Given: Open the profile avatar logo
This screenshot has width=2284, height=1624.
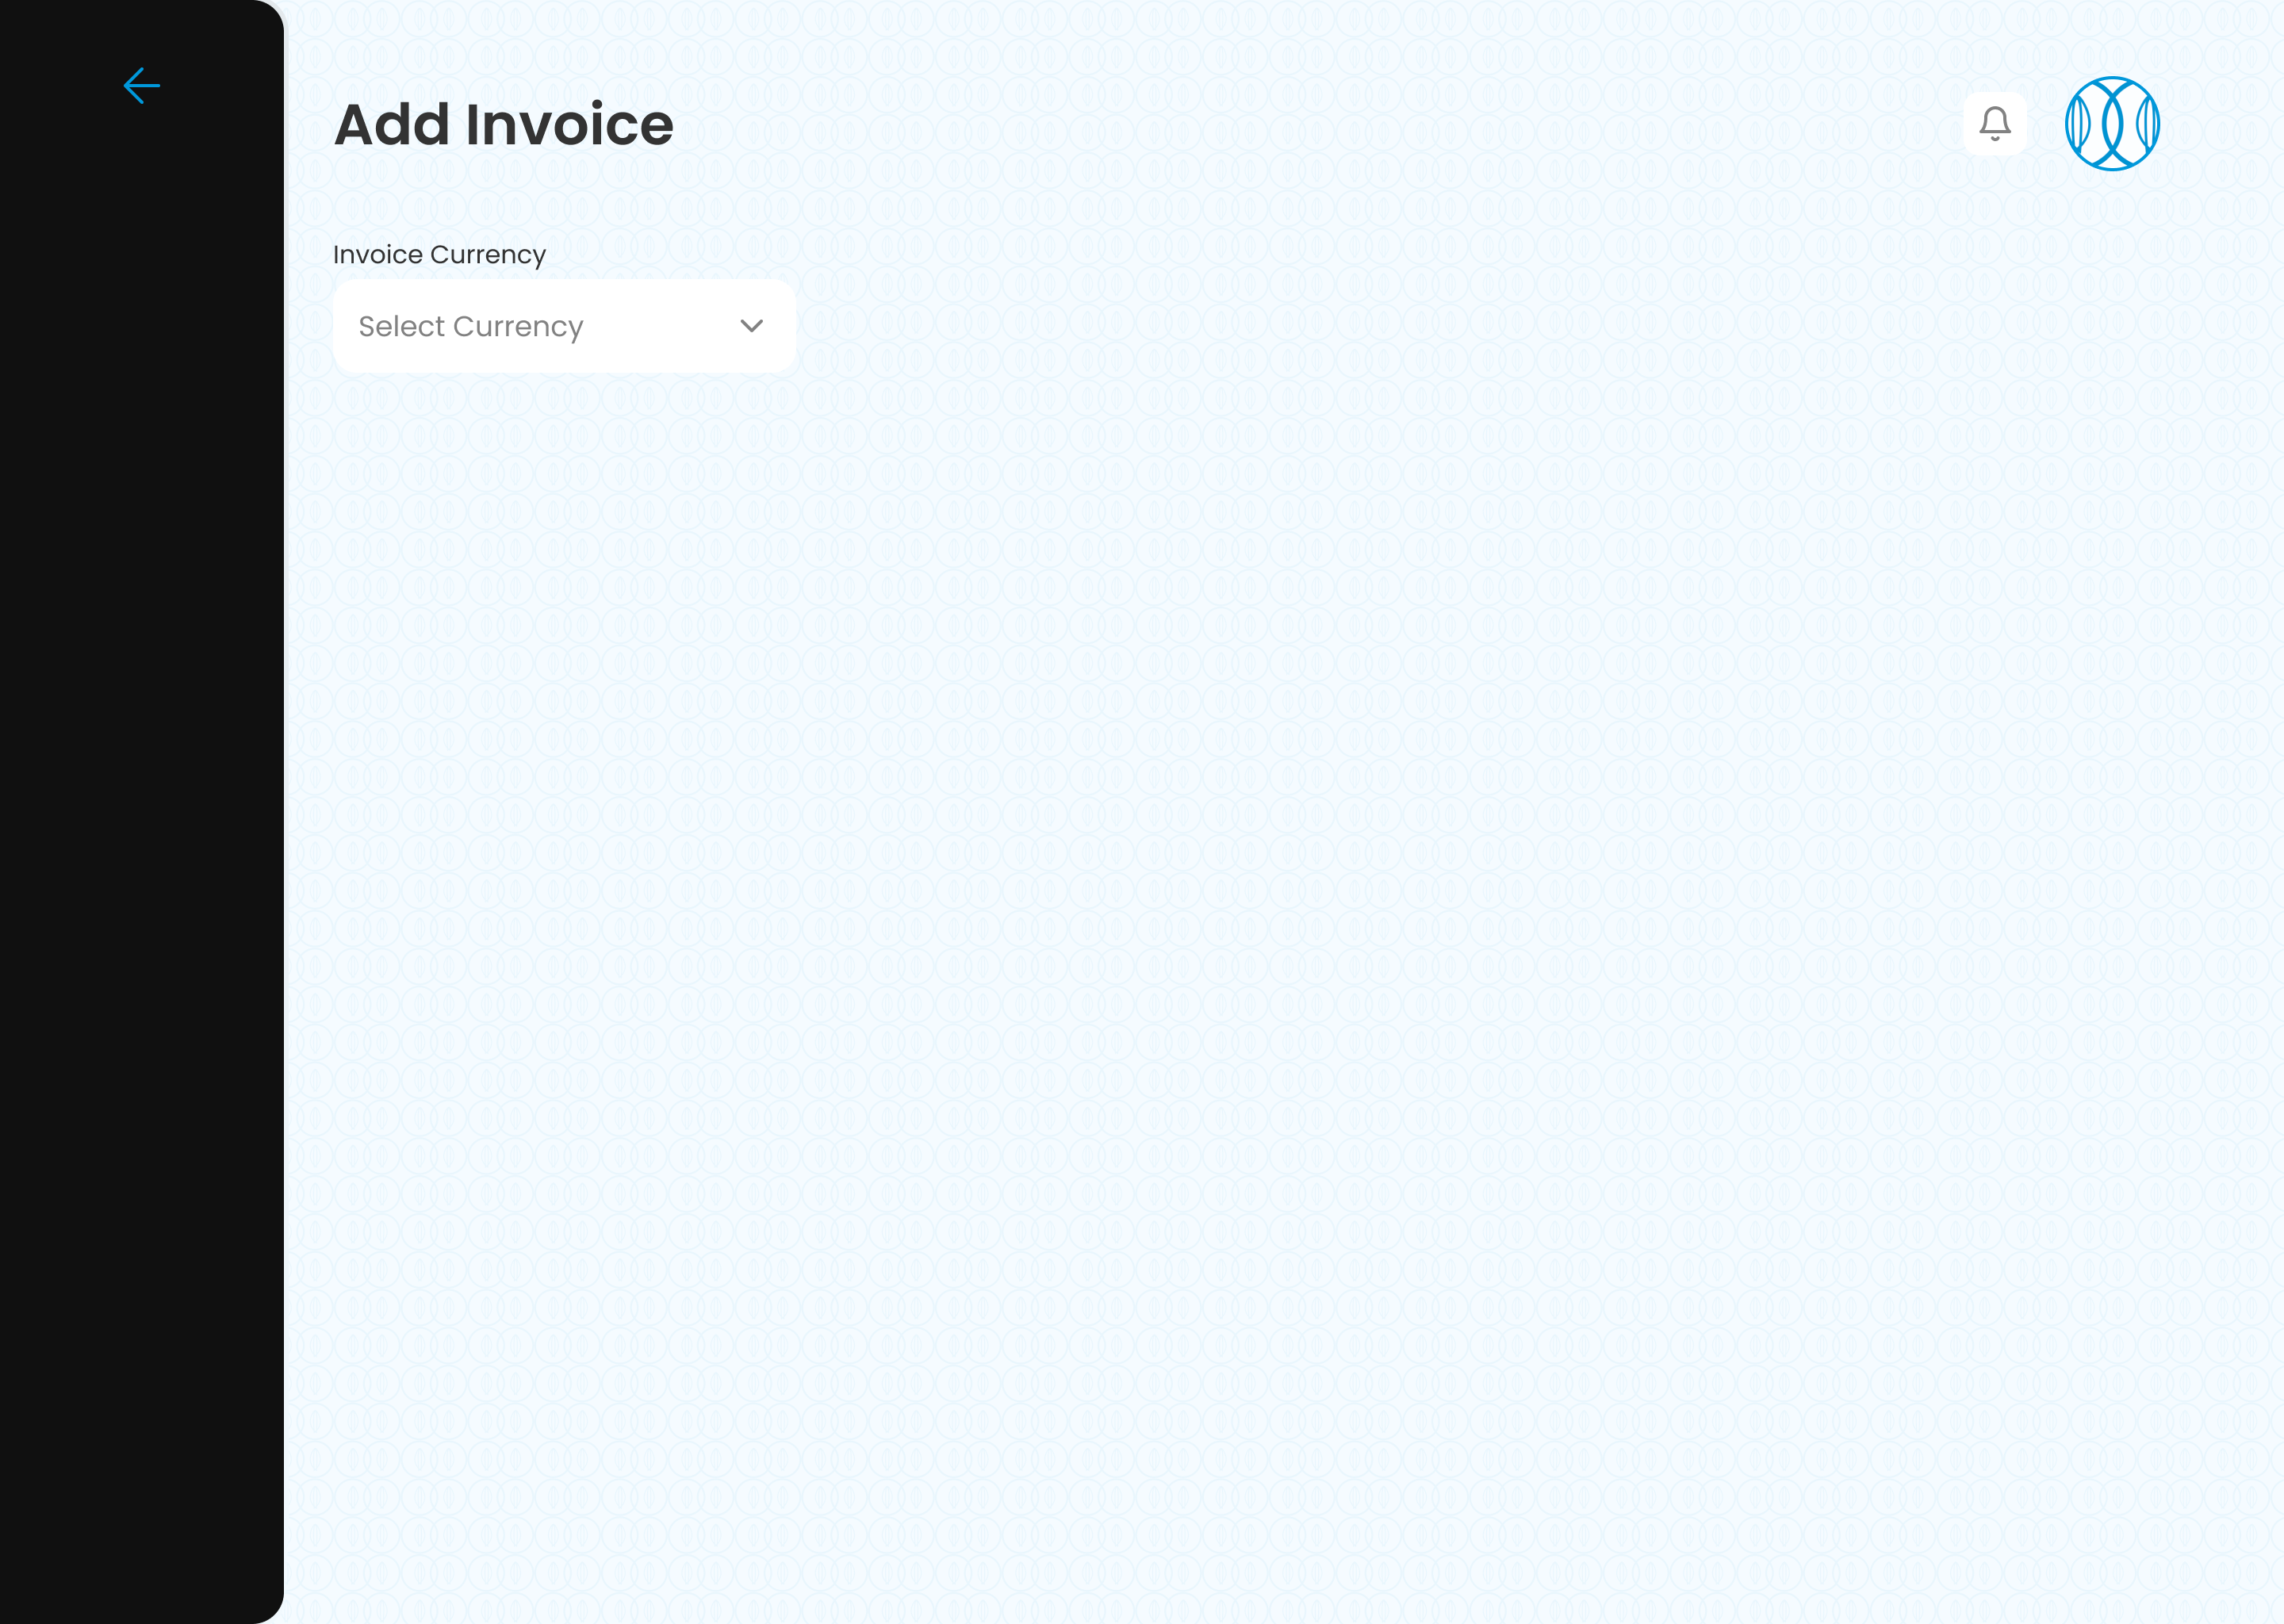Looking at the screenshot, I should (2113, 124).
